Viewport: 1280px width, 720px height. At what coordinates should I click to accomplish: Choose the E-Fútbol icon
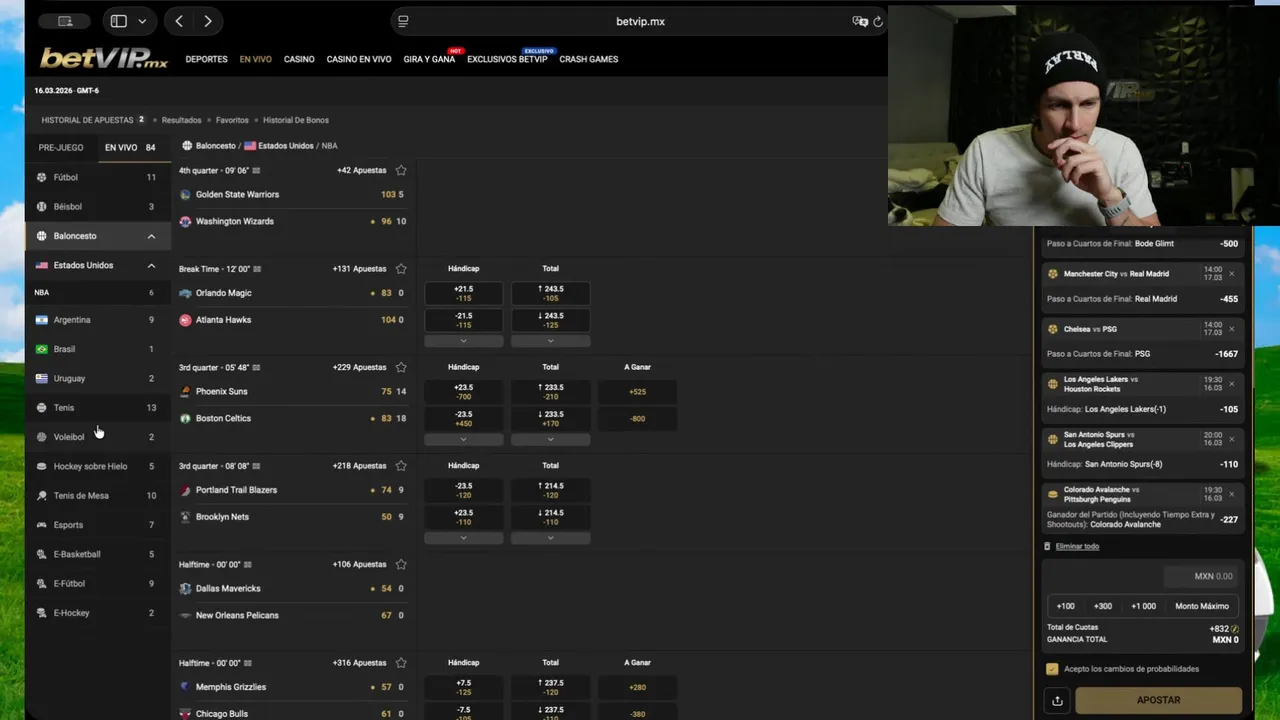pyautogui.click(x=41, y=583)
